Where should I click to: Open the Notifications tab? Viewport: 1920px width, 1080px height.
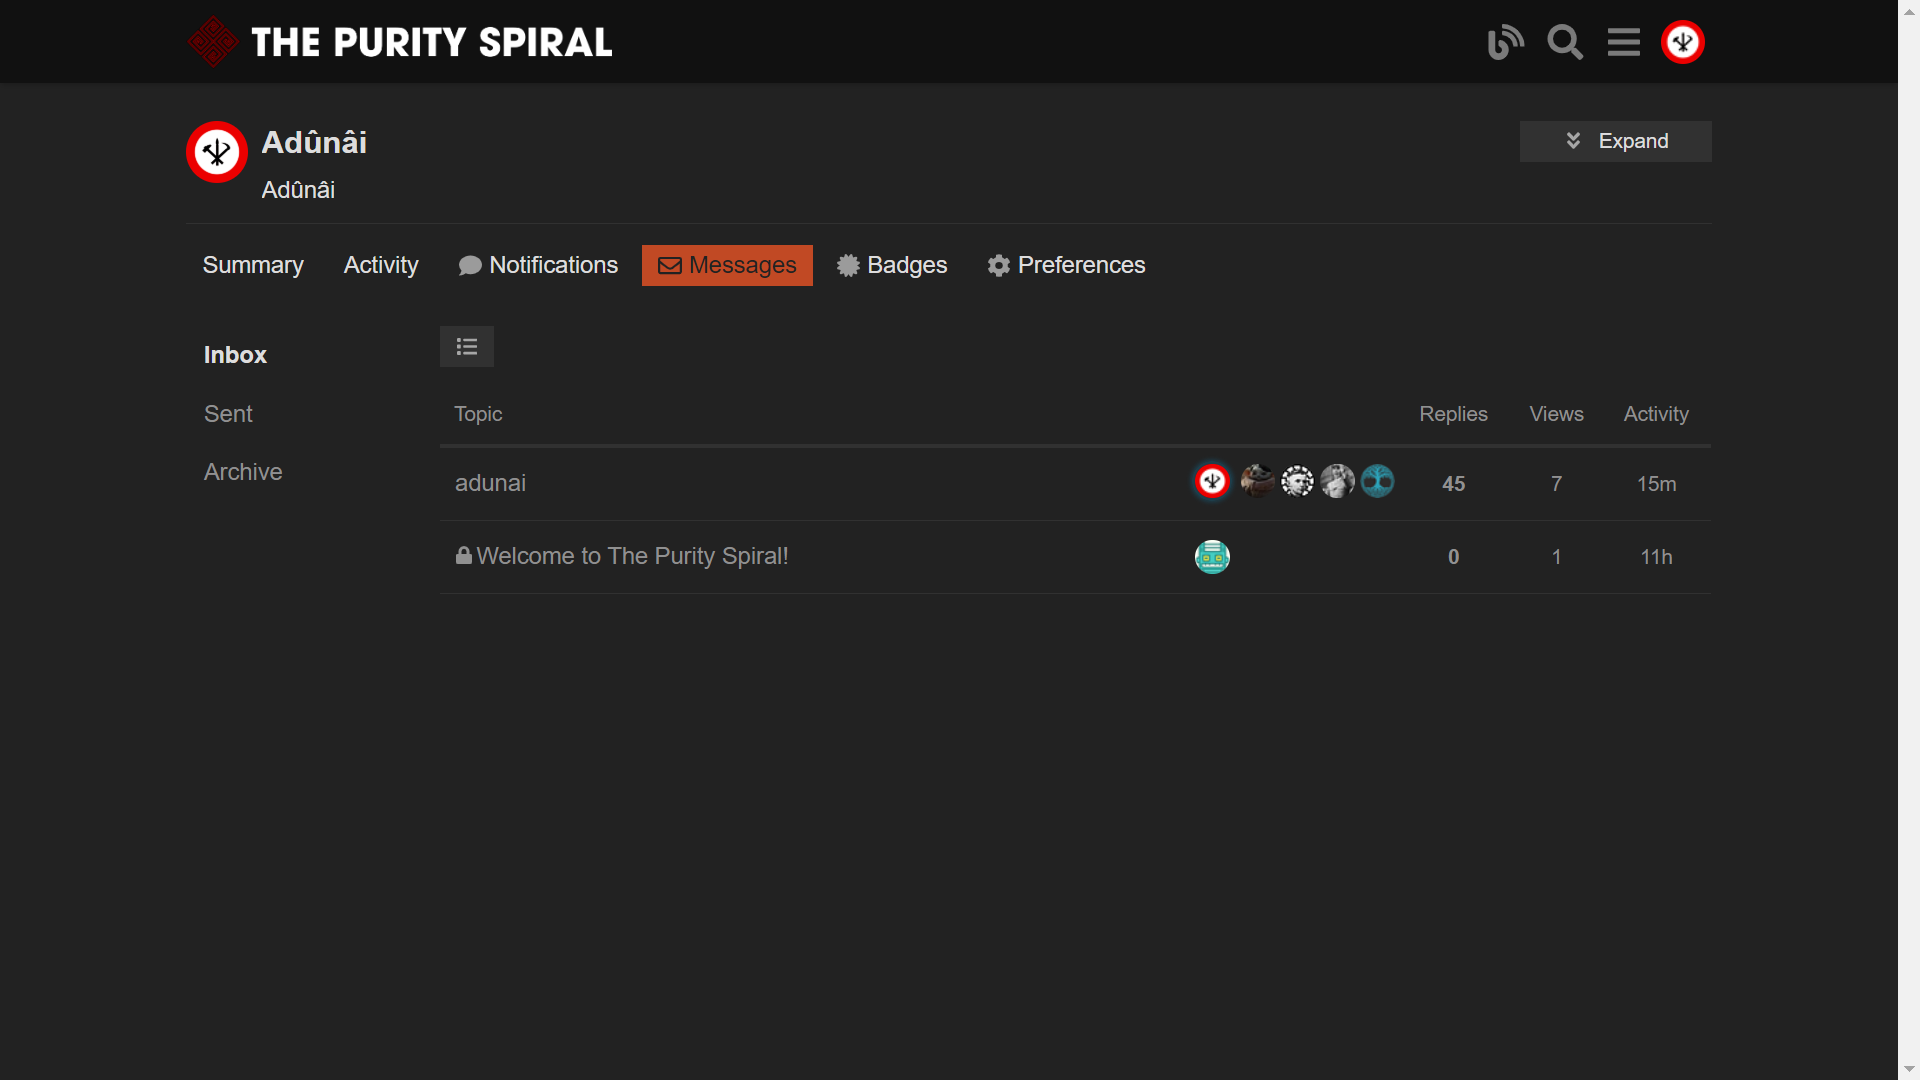click(x=538, y=265)
